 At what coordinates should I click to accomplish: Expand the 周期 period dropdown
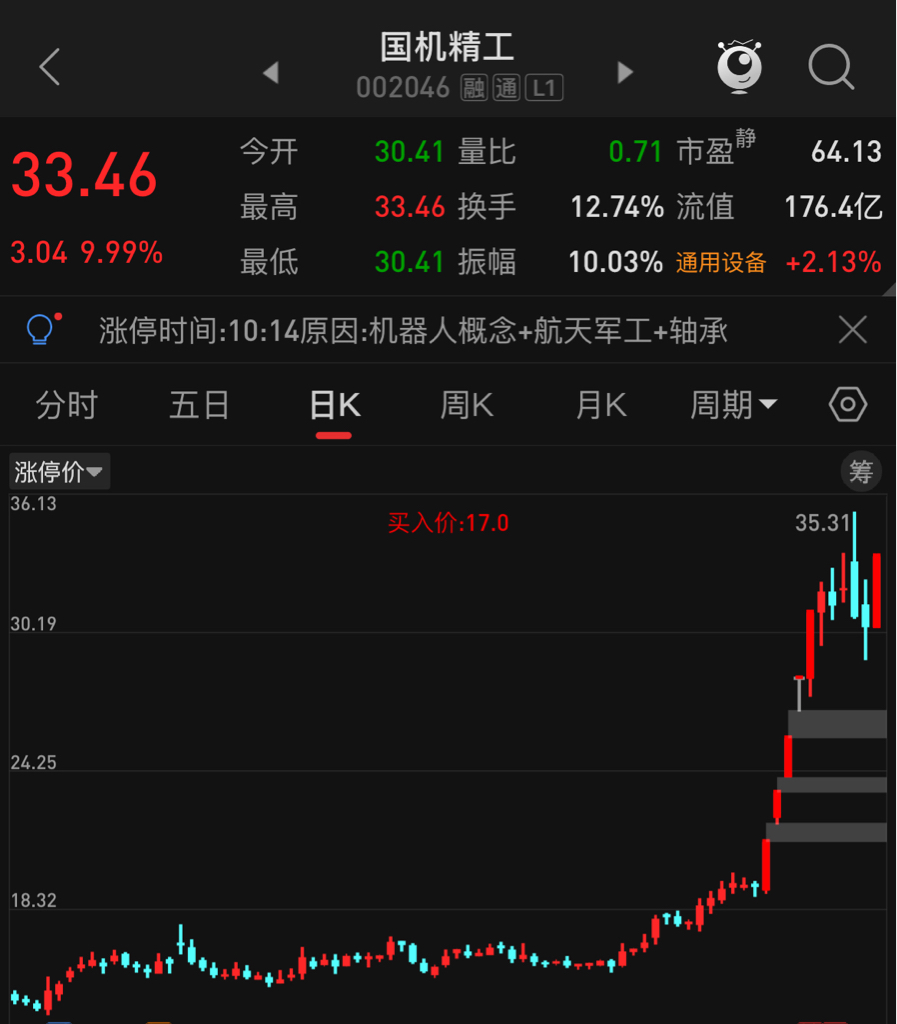pyautogui.click(x=734, y=405)
